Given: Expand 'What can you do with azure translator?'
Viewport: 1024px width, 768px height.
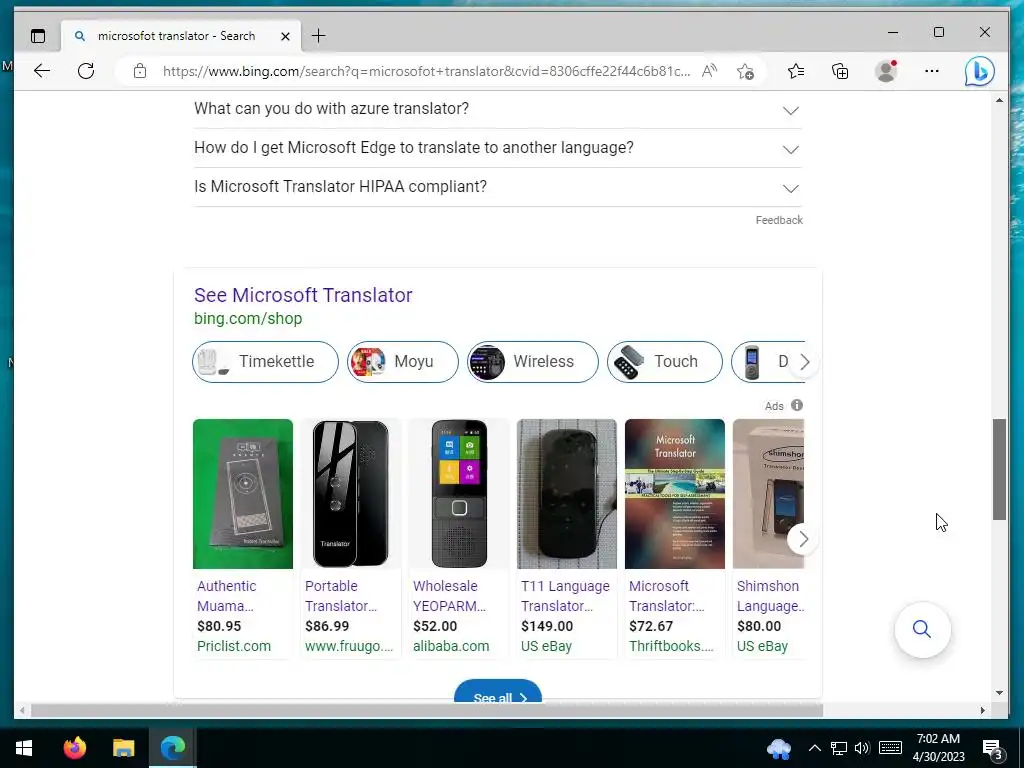Looking at the screenshot, I should coord(497,109).
